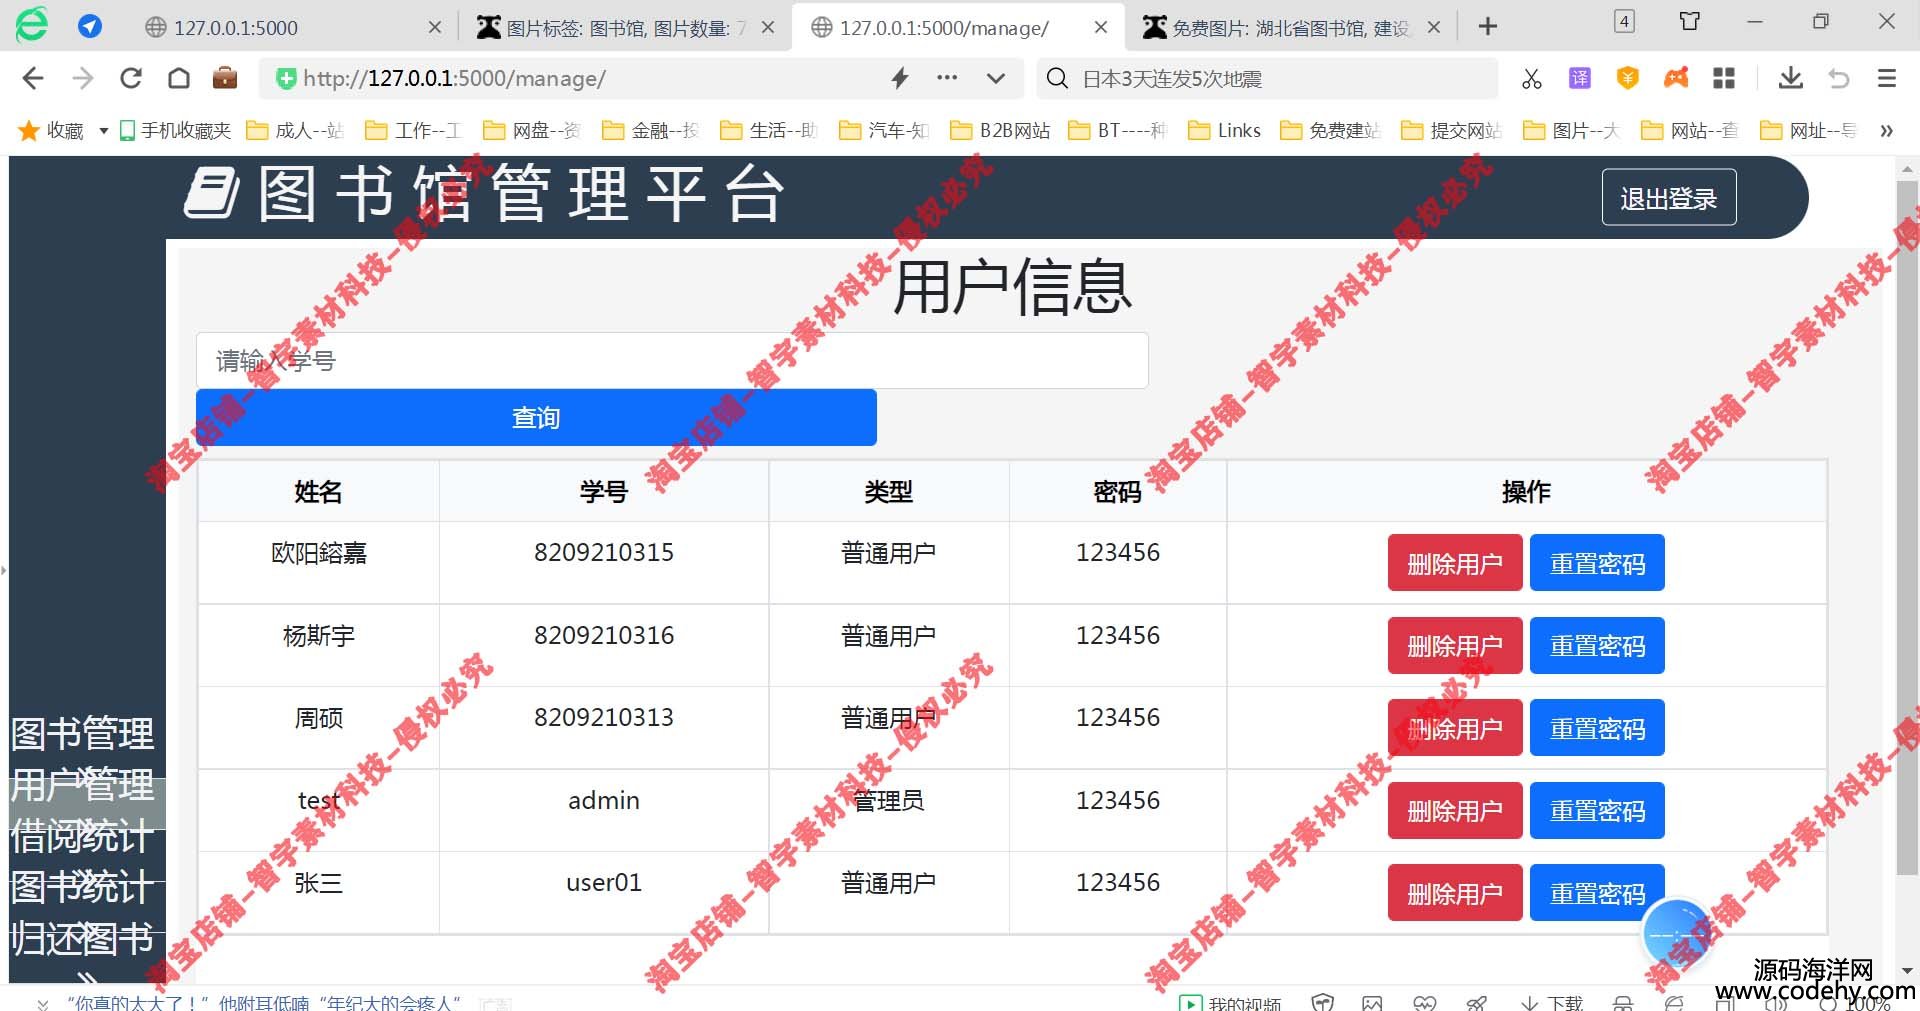Delete the admin user test

tap(1455, 811)
